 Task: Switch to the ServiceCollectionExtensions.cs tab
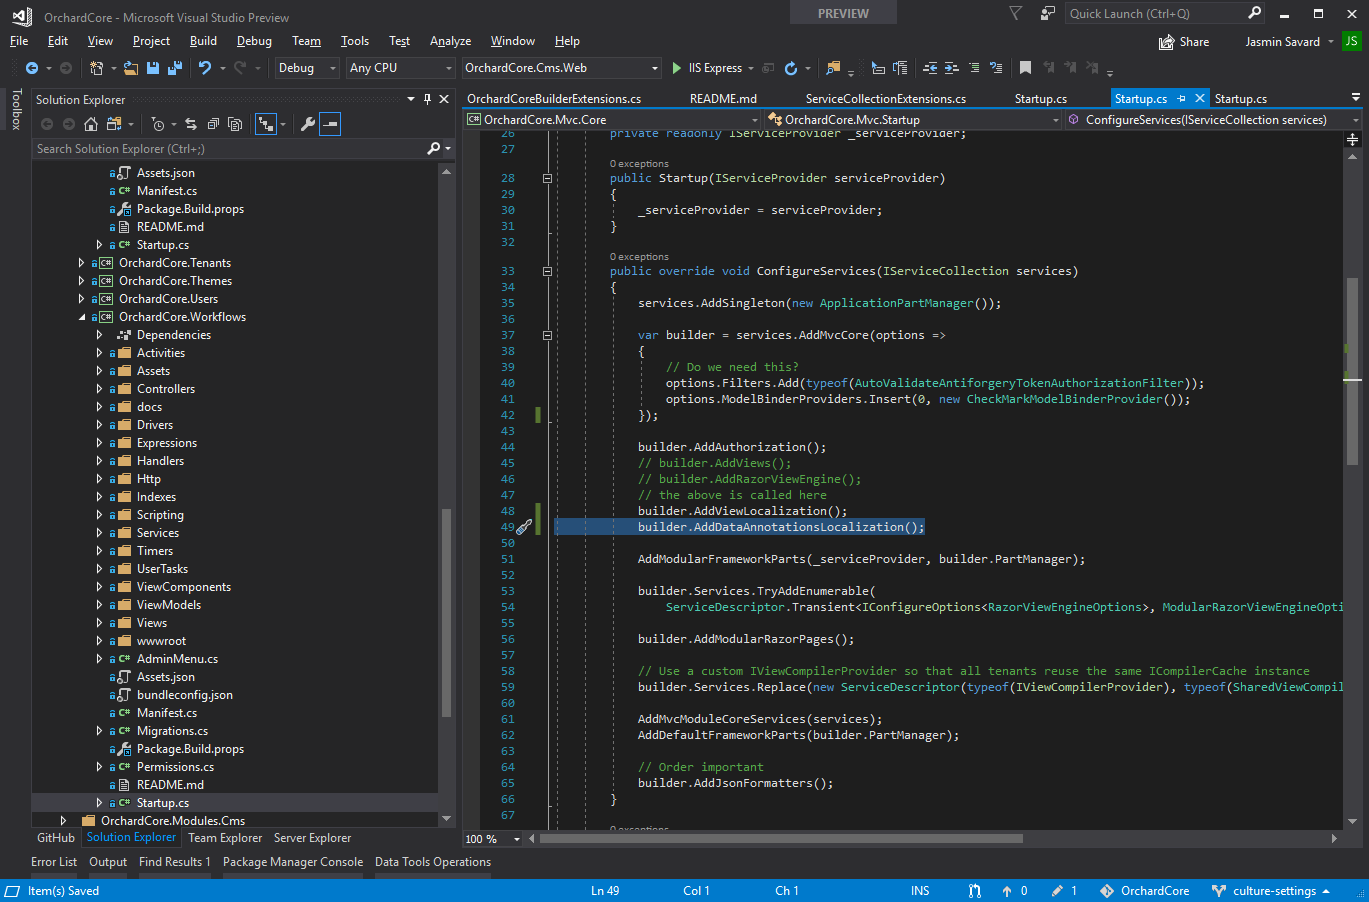(885, 99)
